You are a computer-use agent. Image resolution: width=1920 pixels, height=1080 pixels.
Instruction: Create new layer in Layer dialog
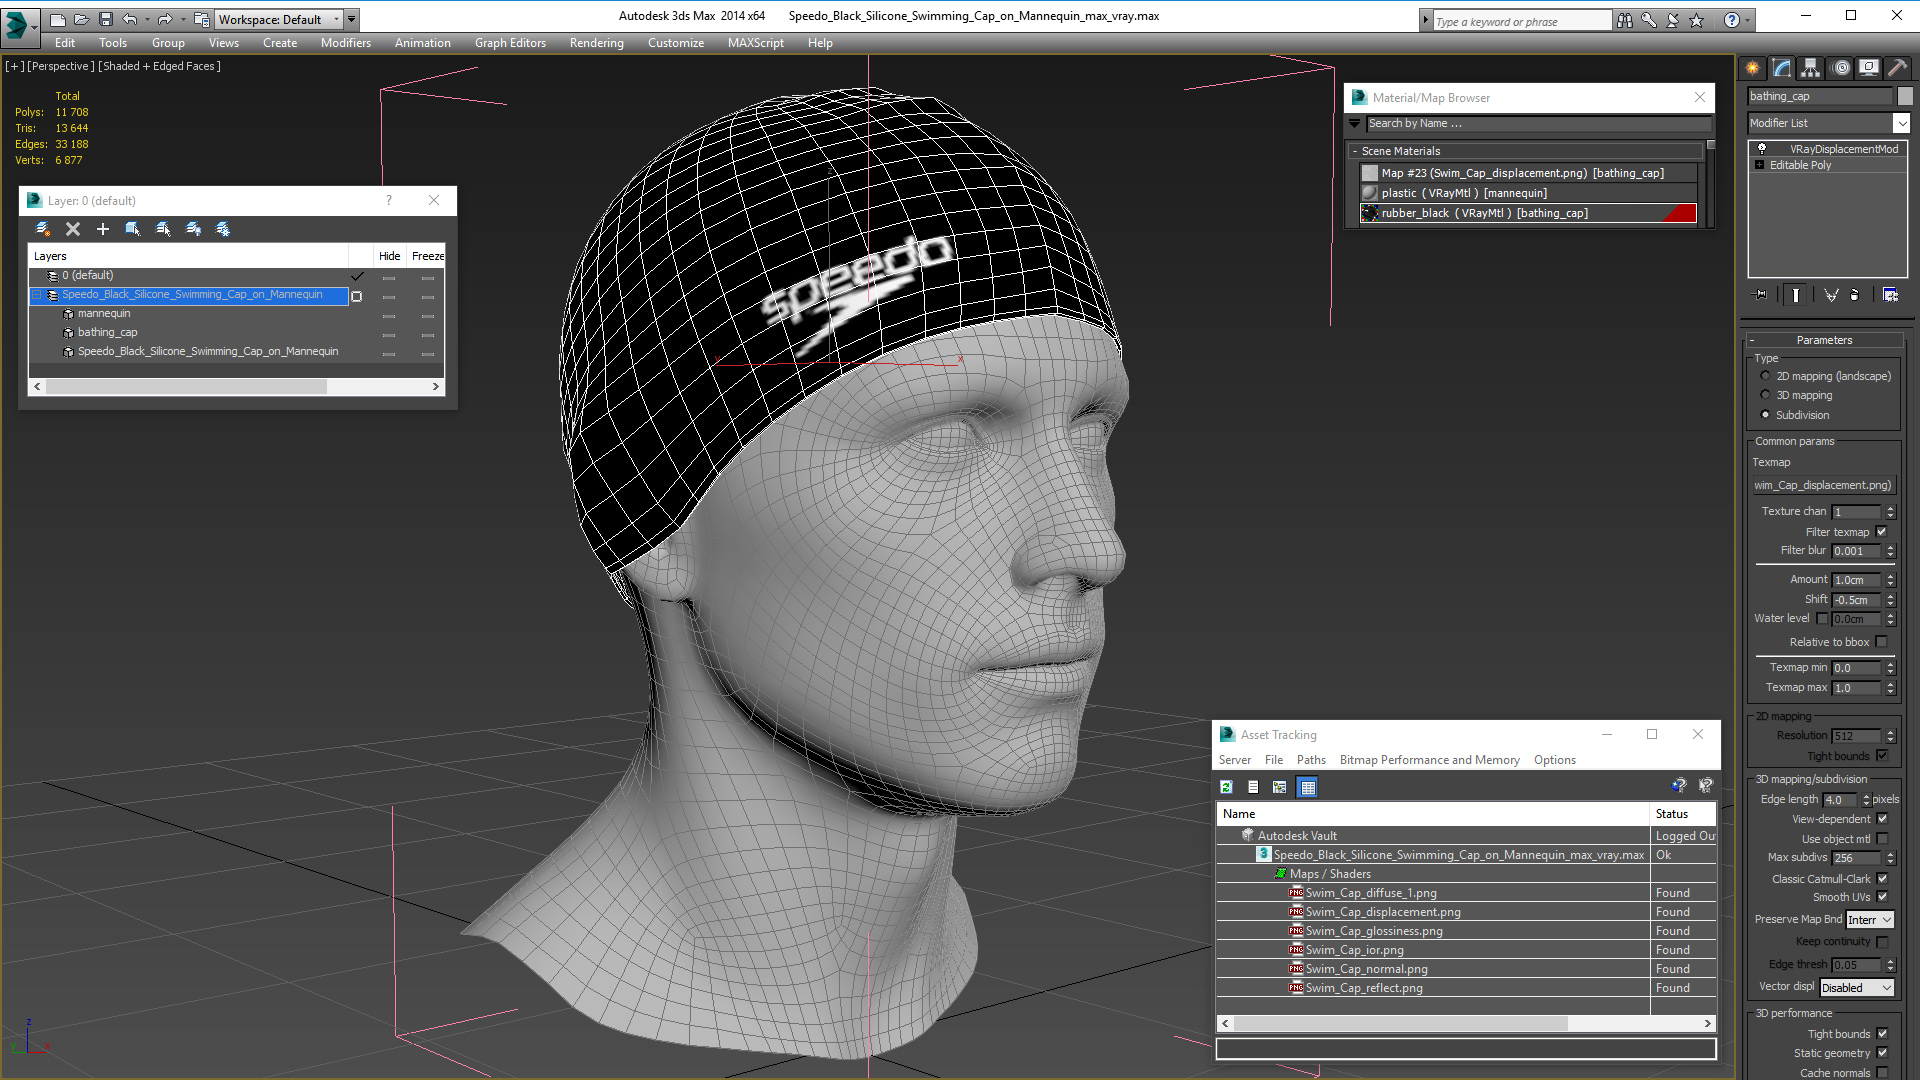43,229
